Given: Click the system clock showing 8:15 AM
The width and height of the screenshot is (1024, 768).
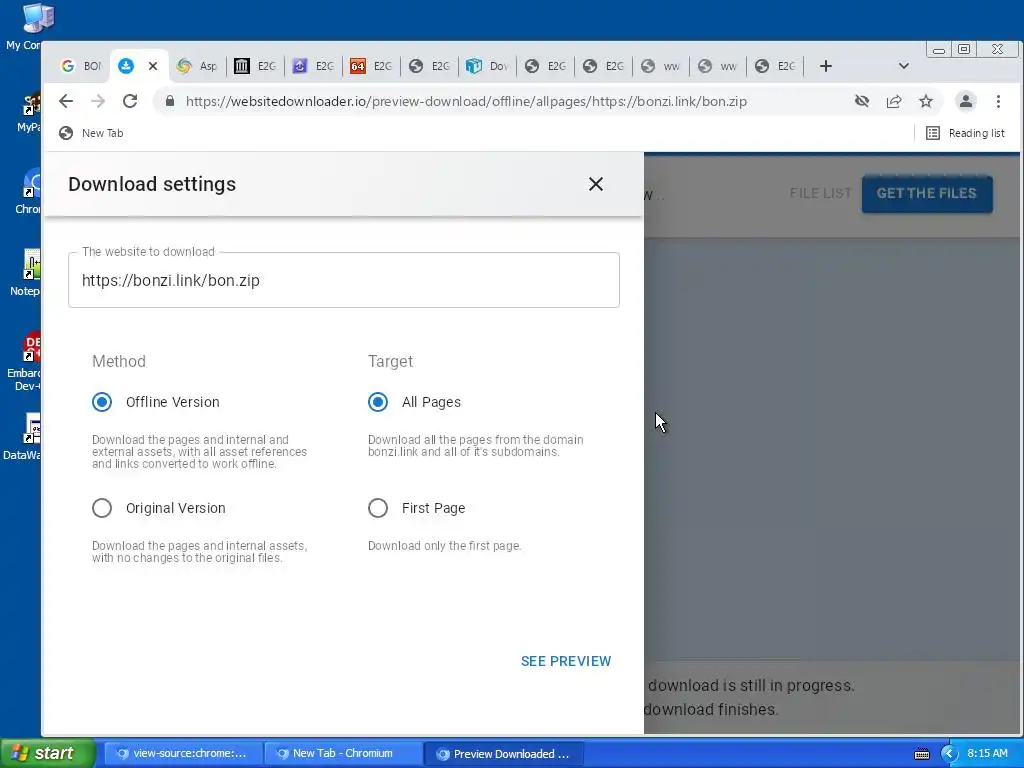Looking at the screenshot, I should click(x=987, y=754).
